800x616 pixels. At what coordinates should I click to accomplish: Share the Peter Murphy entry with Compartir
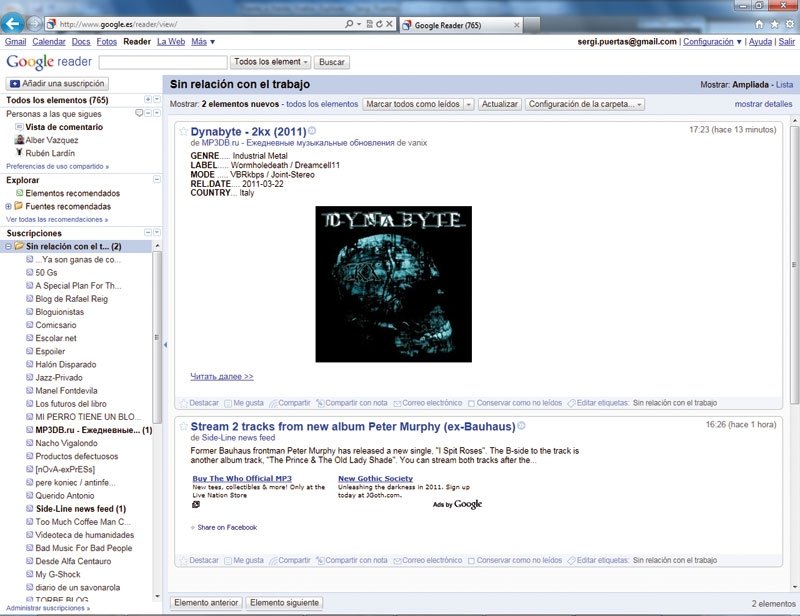[290, 560]
